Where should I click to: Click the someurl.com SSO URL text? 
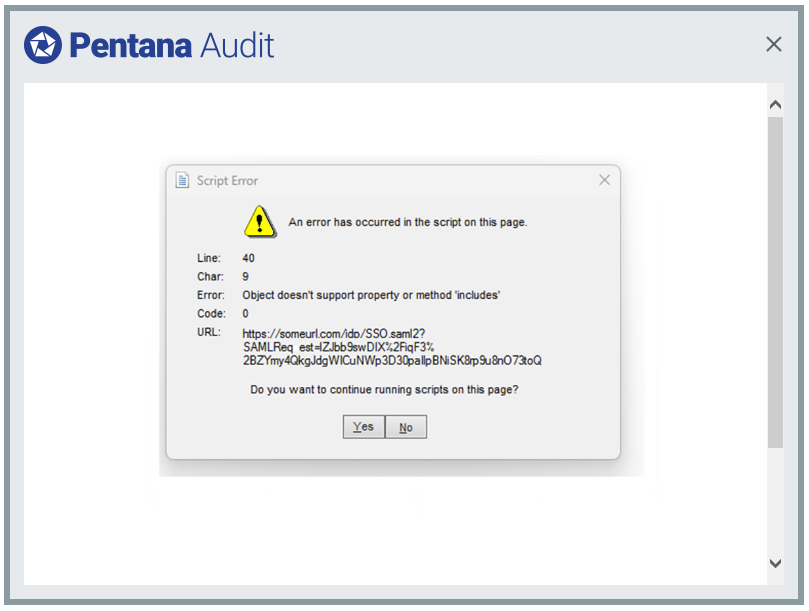click(x=392, y=347)
